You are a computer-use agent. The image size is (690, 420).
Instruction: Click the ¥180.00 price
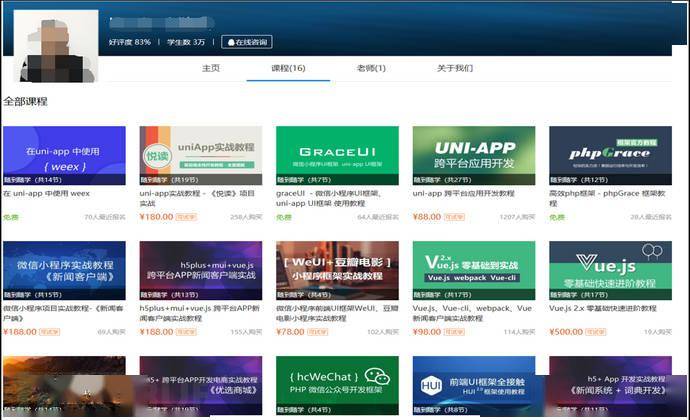point(156,217)
